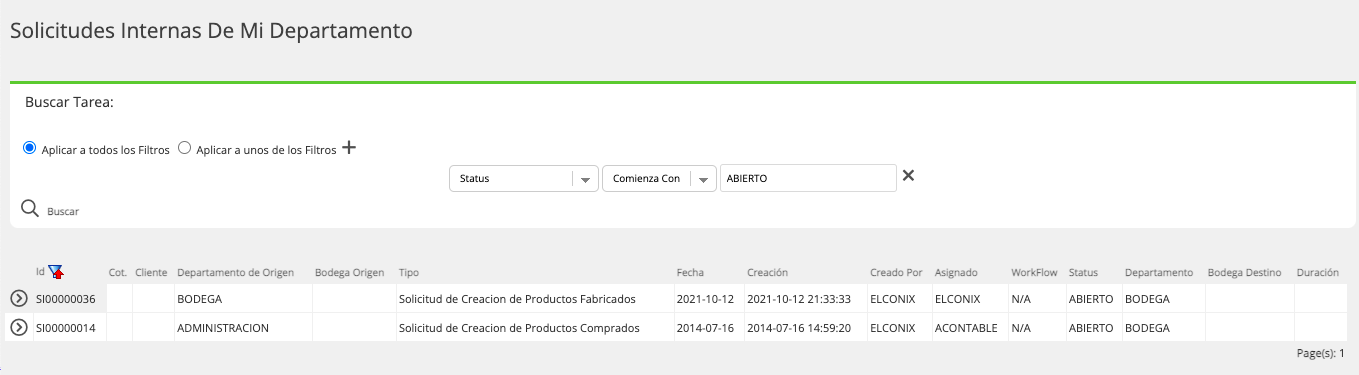Screen dimensions: 1359x375
Task: Select Aplicar a unos de los Filtros radio
Action: tap(184, 148)
